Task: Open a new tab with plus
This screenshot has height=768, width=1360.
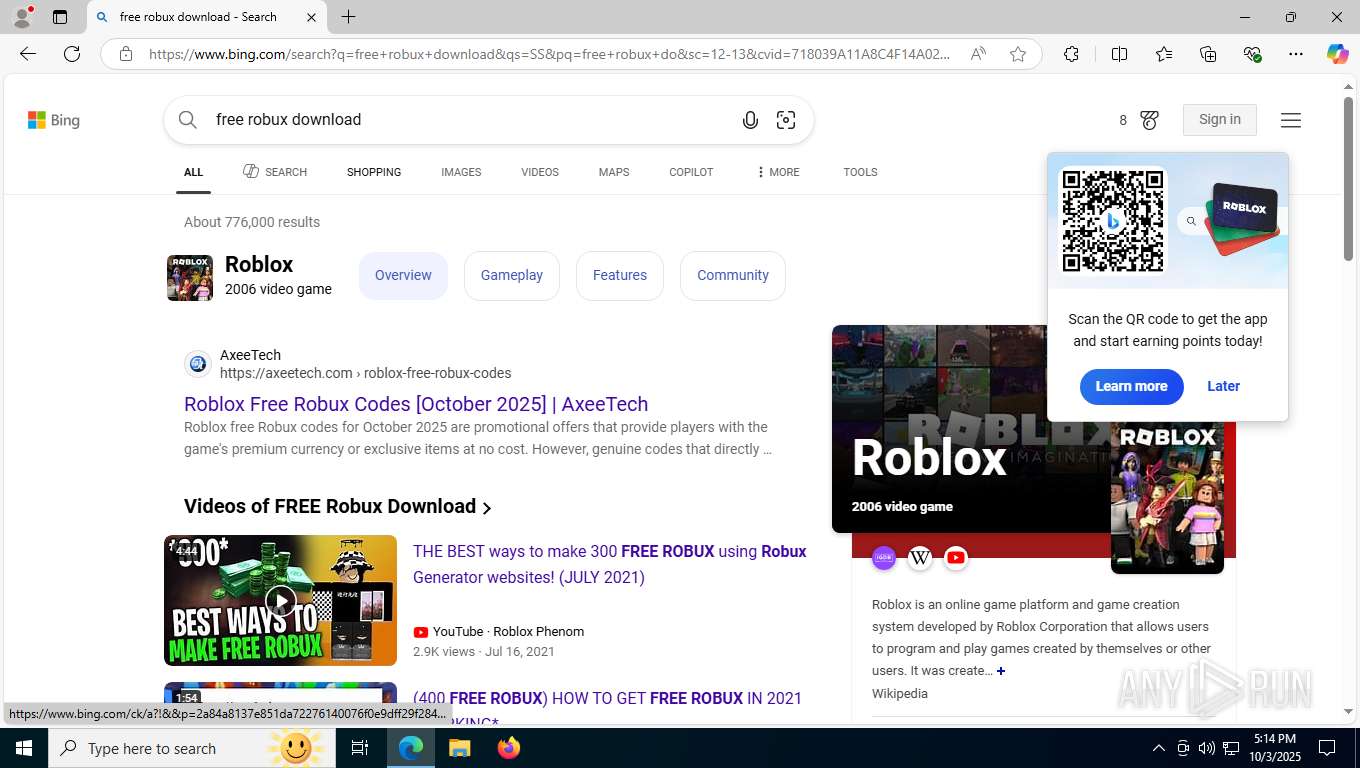Action: tap(348, 17)
